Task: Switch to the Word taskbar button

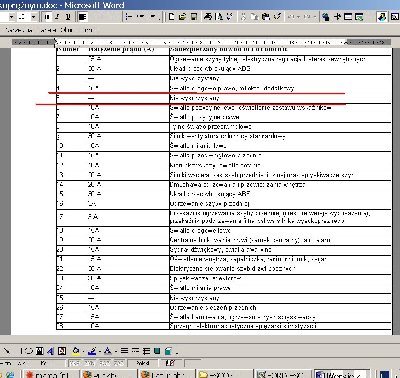Action: [x=342, y=375]
